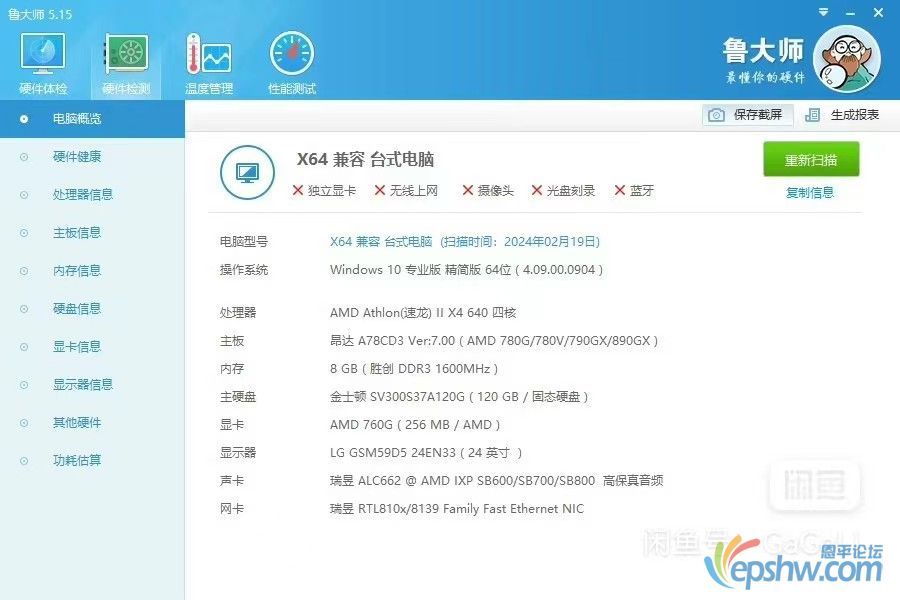Minimize the 鲁大师 window
This screenshot has width=900, height=600.
tap(851, 13)
